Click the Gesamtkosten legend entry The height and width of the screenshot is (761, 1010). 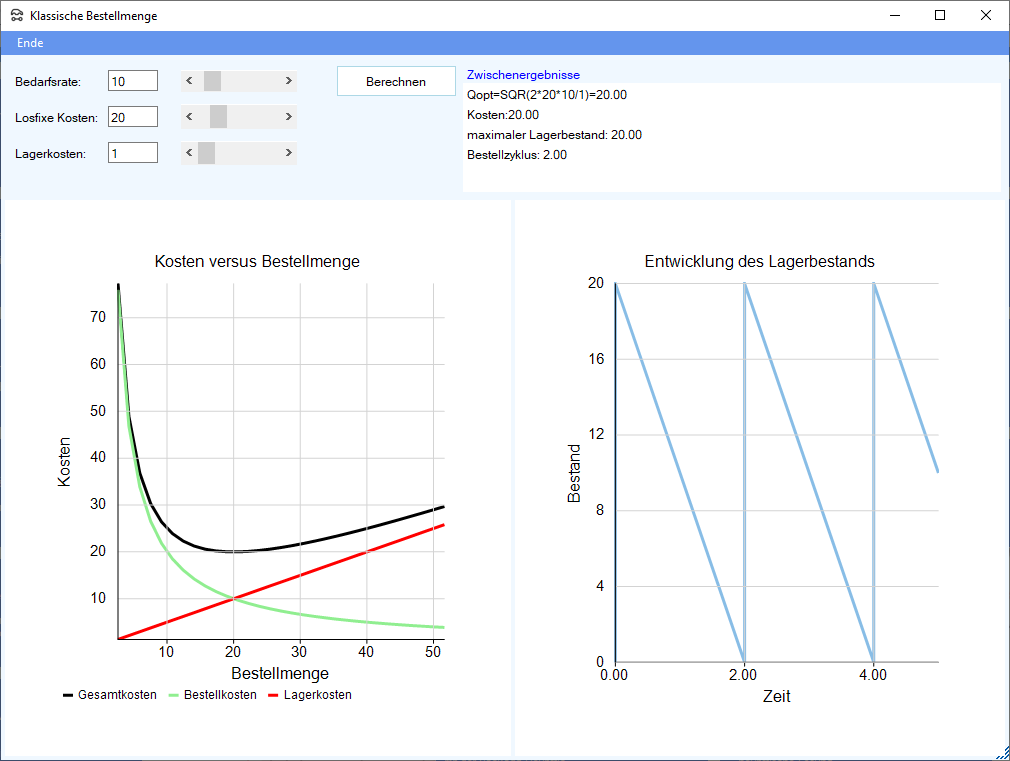(x=109, y=695)
